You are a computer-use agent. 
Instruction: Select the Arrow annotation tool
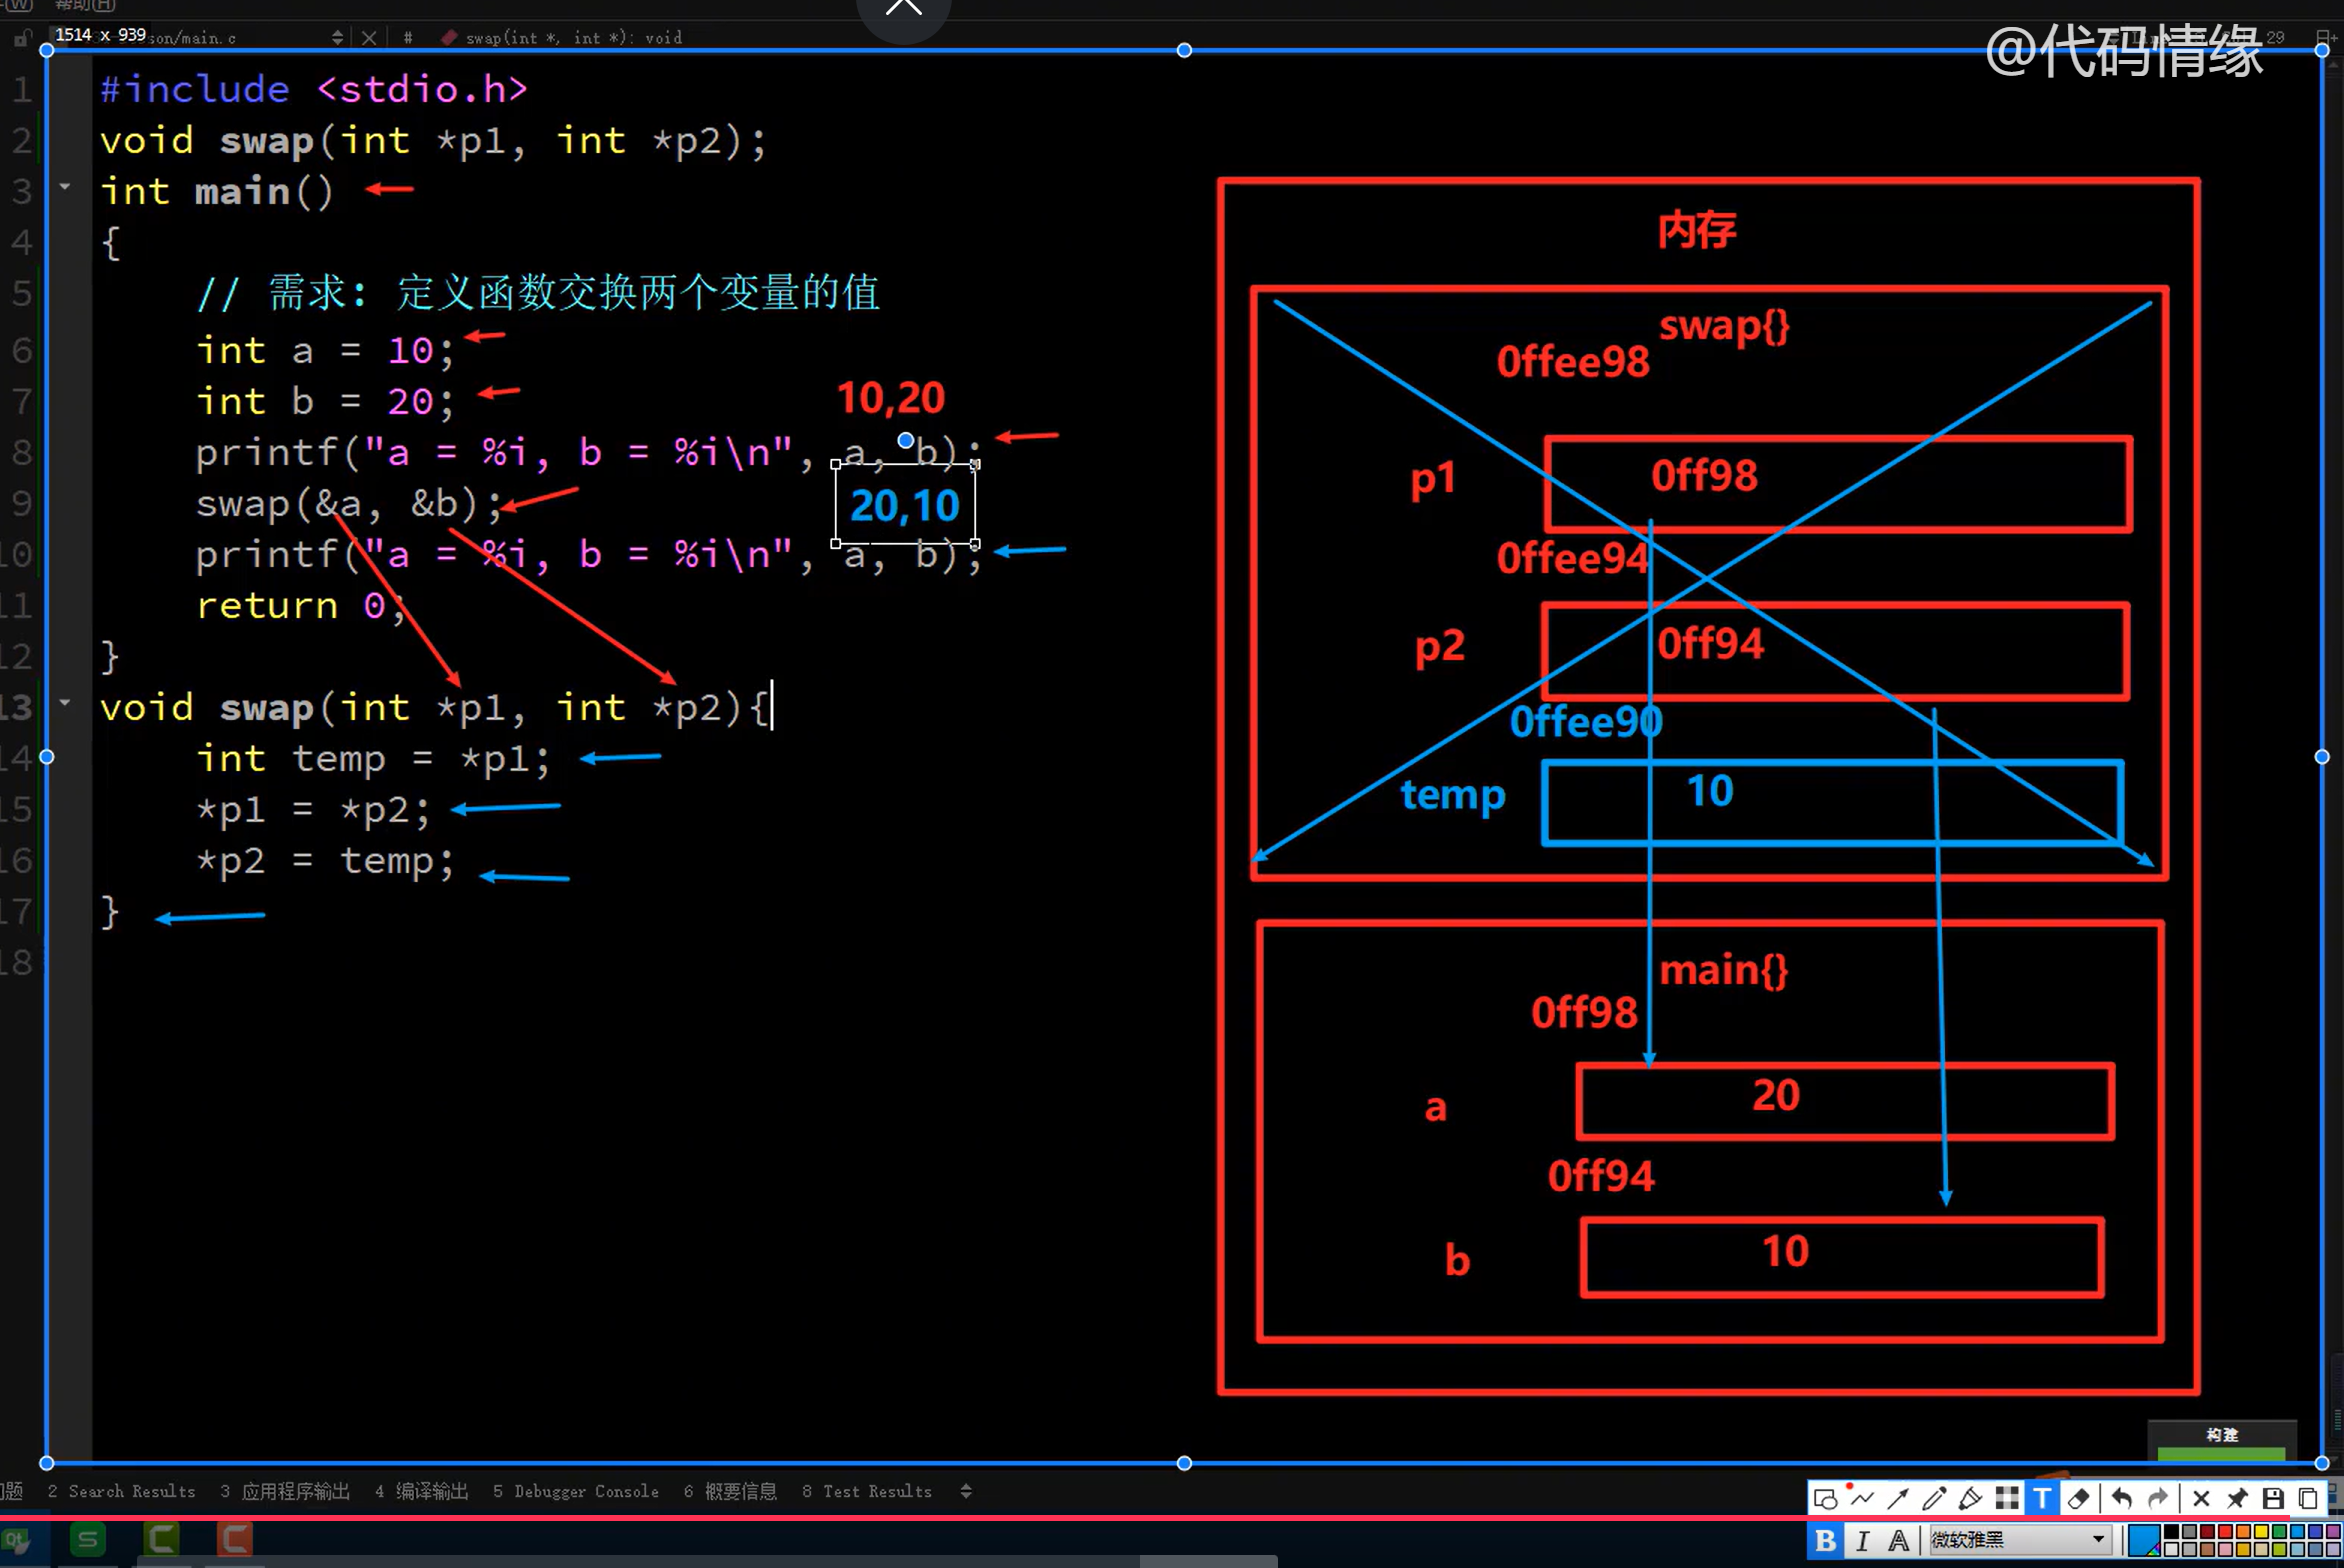1897,1498
